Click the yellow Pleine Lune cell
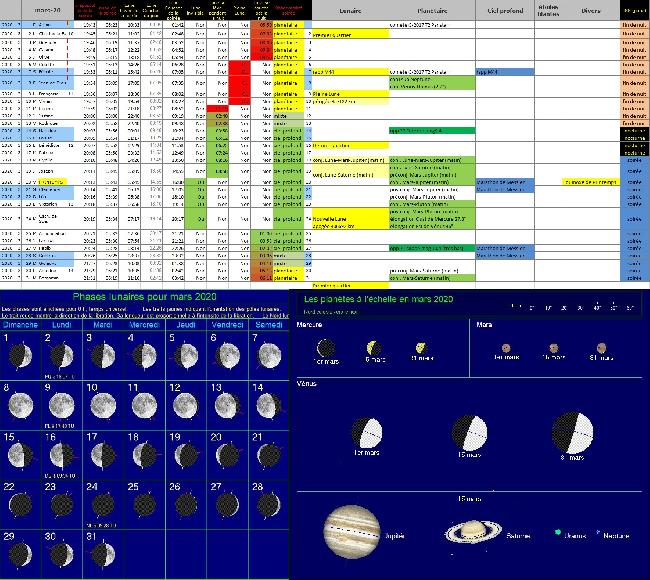The height and width of the screenshot is (580, 650). click(x=350, y=94)
